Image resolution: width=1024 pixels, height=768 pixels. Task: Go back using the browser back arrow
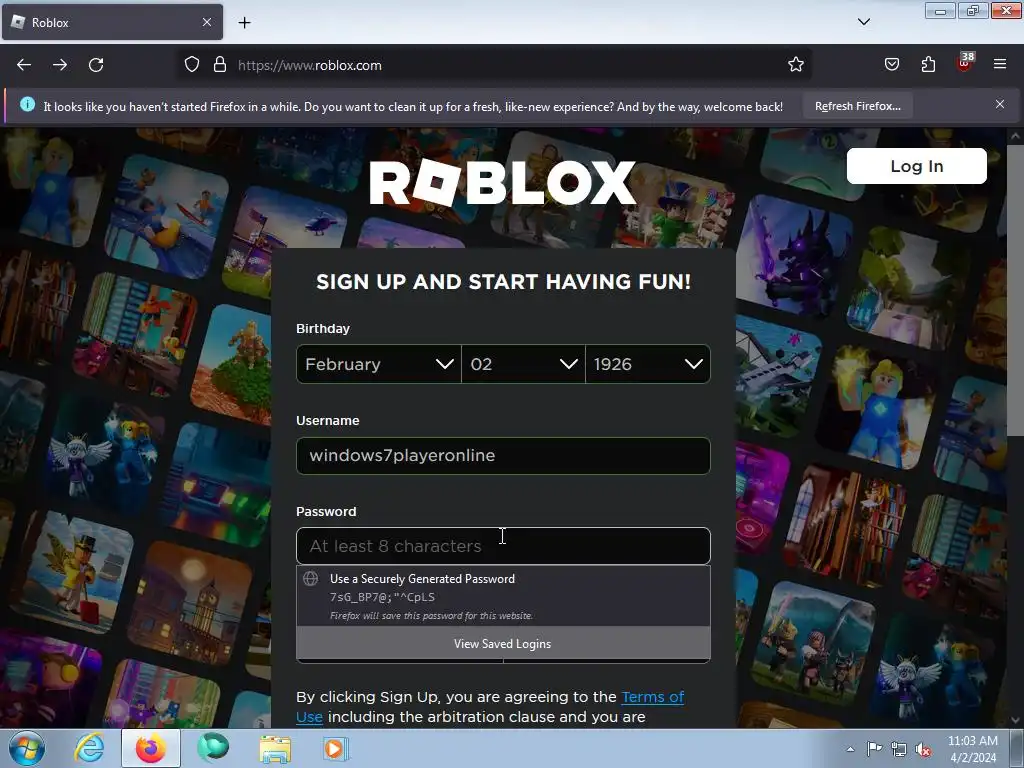point(24,65)
